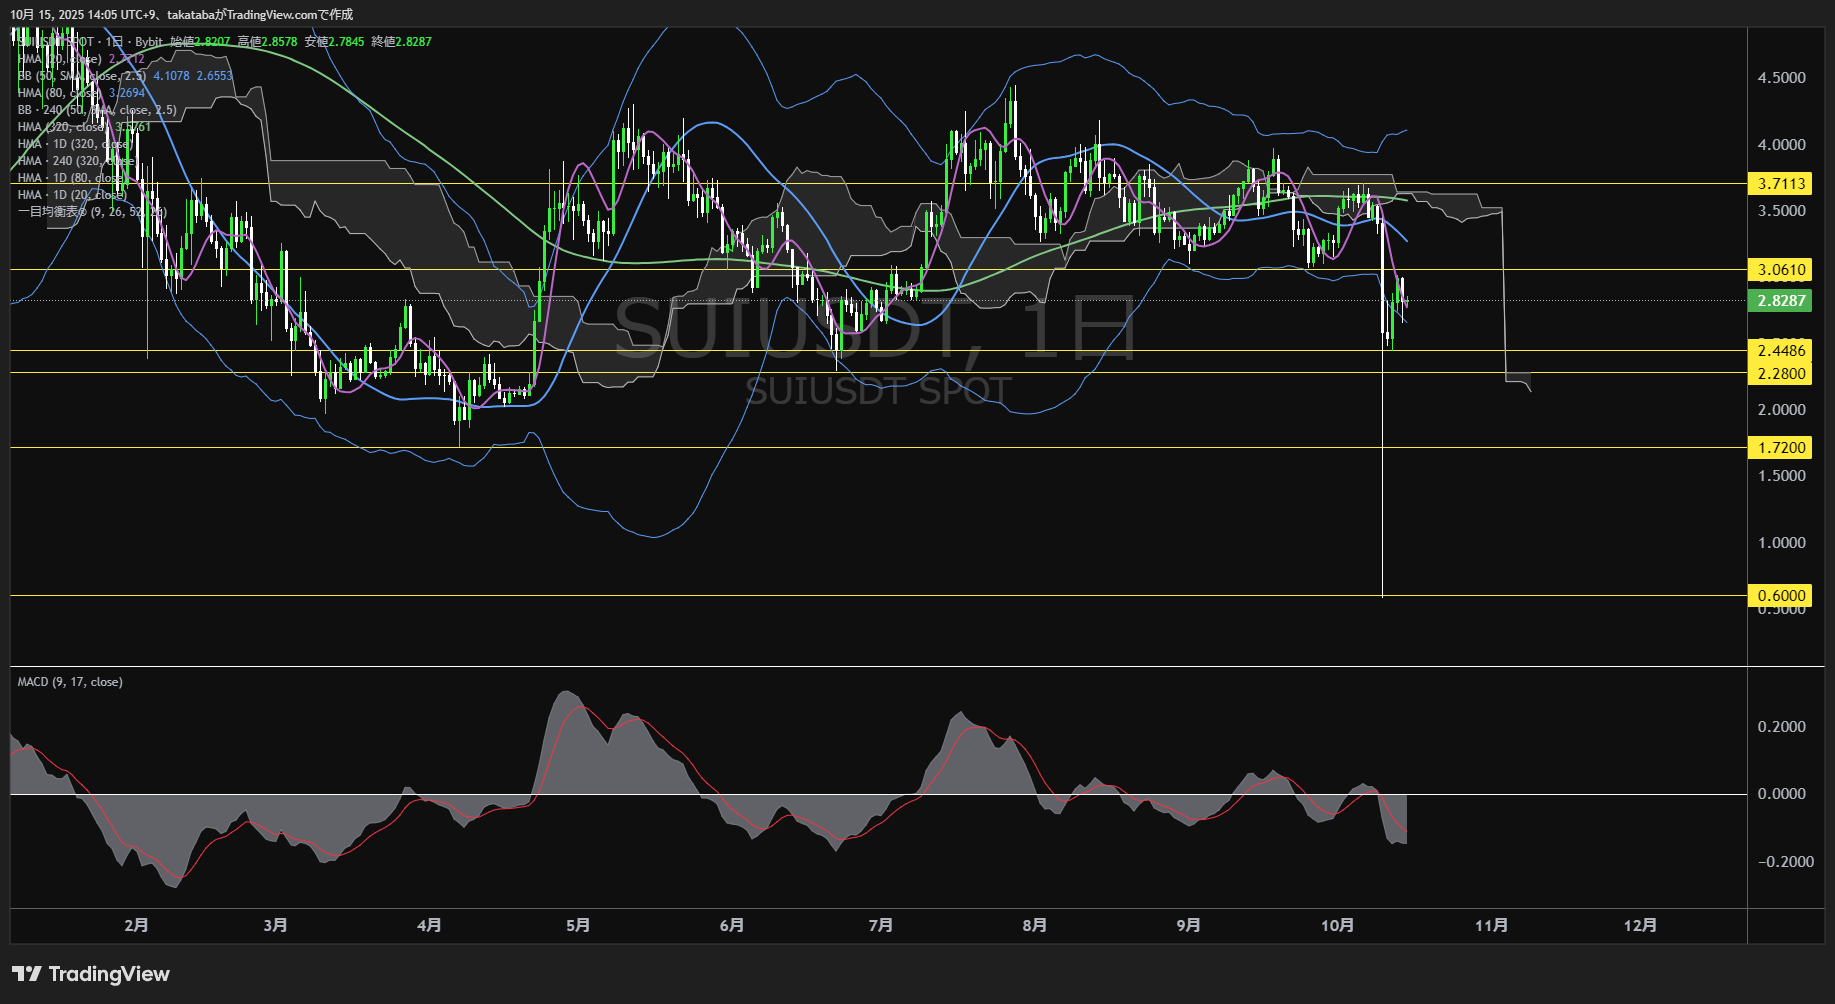This screenshot has width=1835, height=1004.
Task: Click the green 2.8287 current price label
Action: (1781, 301)
